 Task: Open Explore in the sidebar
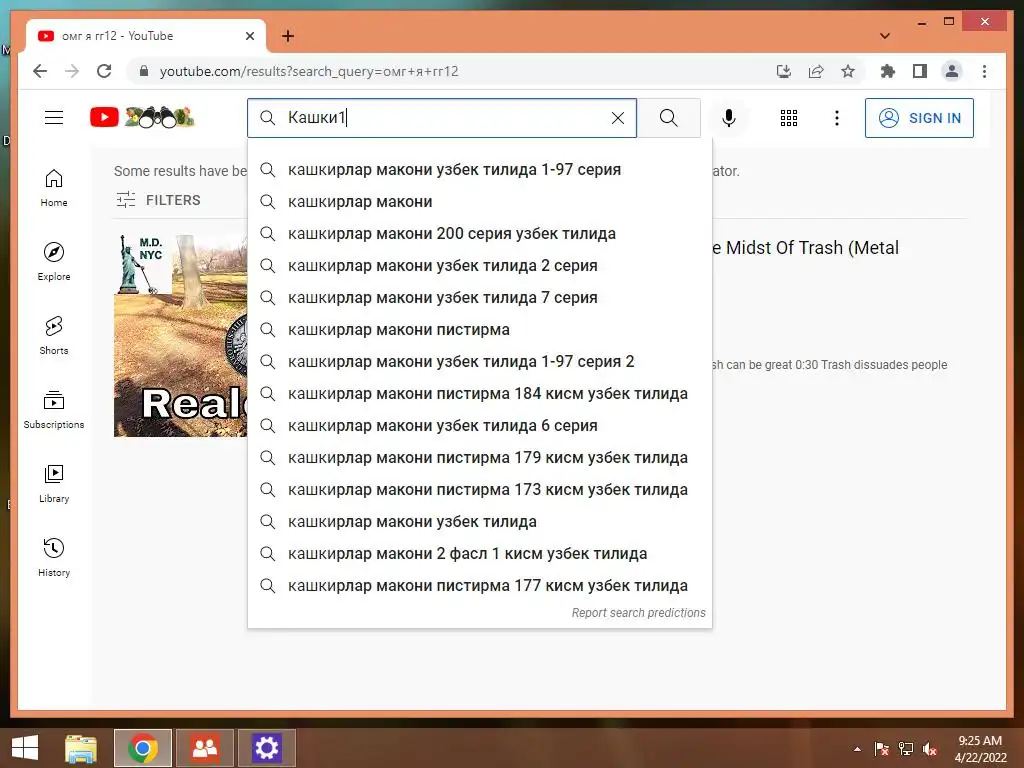[x=54, y=262]
